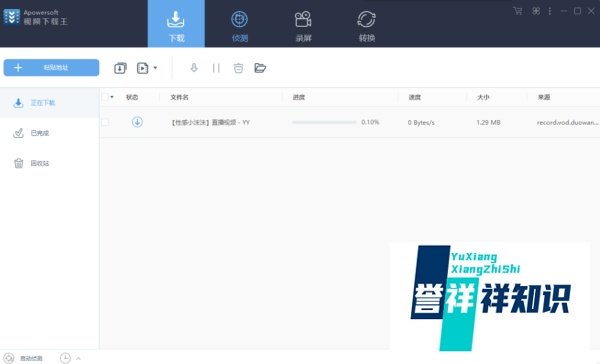This screenshot has height=364, width=600.
Task: Expand the dropdown beside select-all checkbox
Action: 112,97
